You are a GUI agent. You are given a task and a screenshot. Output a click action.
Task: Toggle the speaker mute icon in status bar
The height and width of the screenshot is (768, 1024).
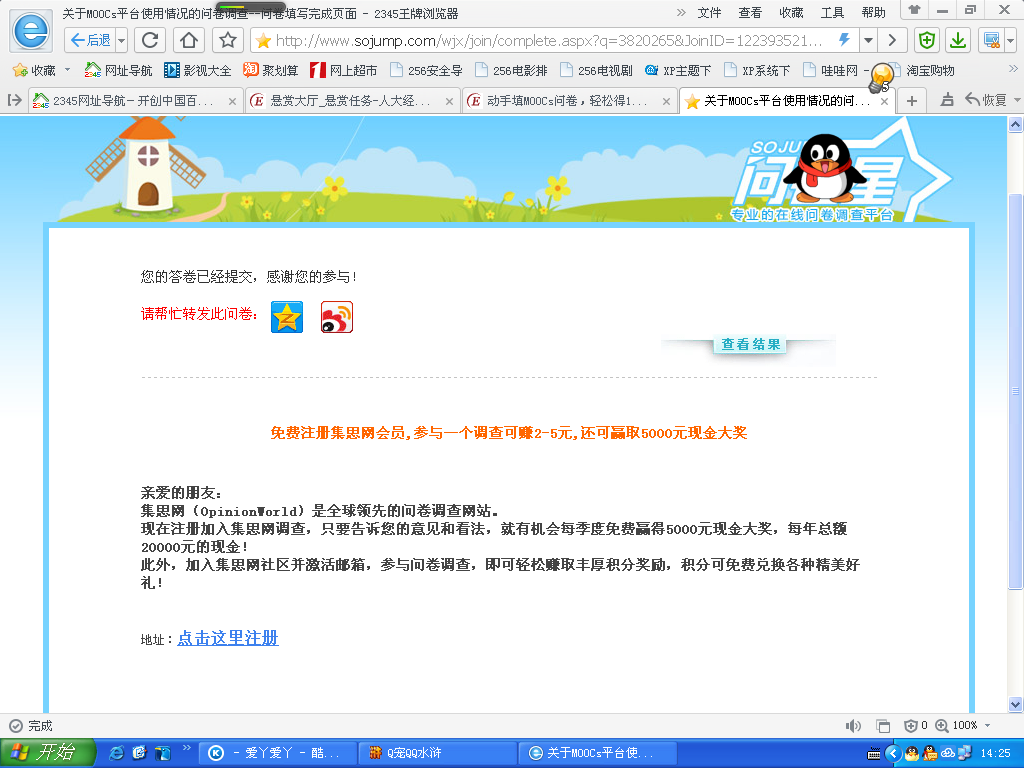coord(853,726)
